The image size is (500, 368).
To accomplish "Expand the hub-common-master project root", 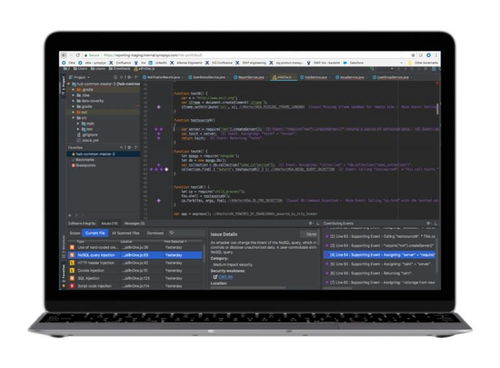I will coord(69,84).
